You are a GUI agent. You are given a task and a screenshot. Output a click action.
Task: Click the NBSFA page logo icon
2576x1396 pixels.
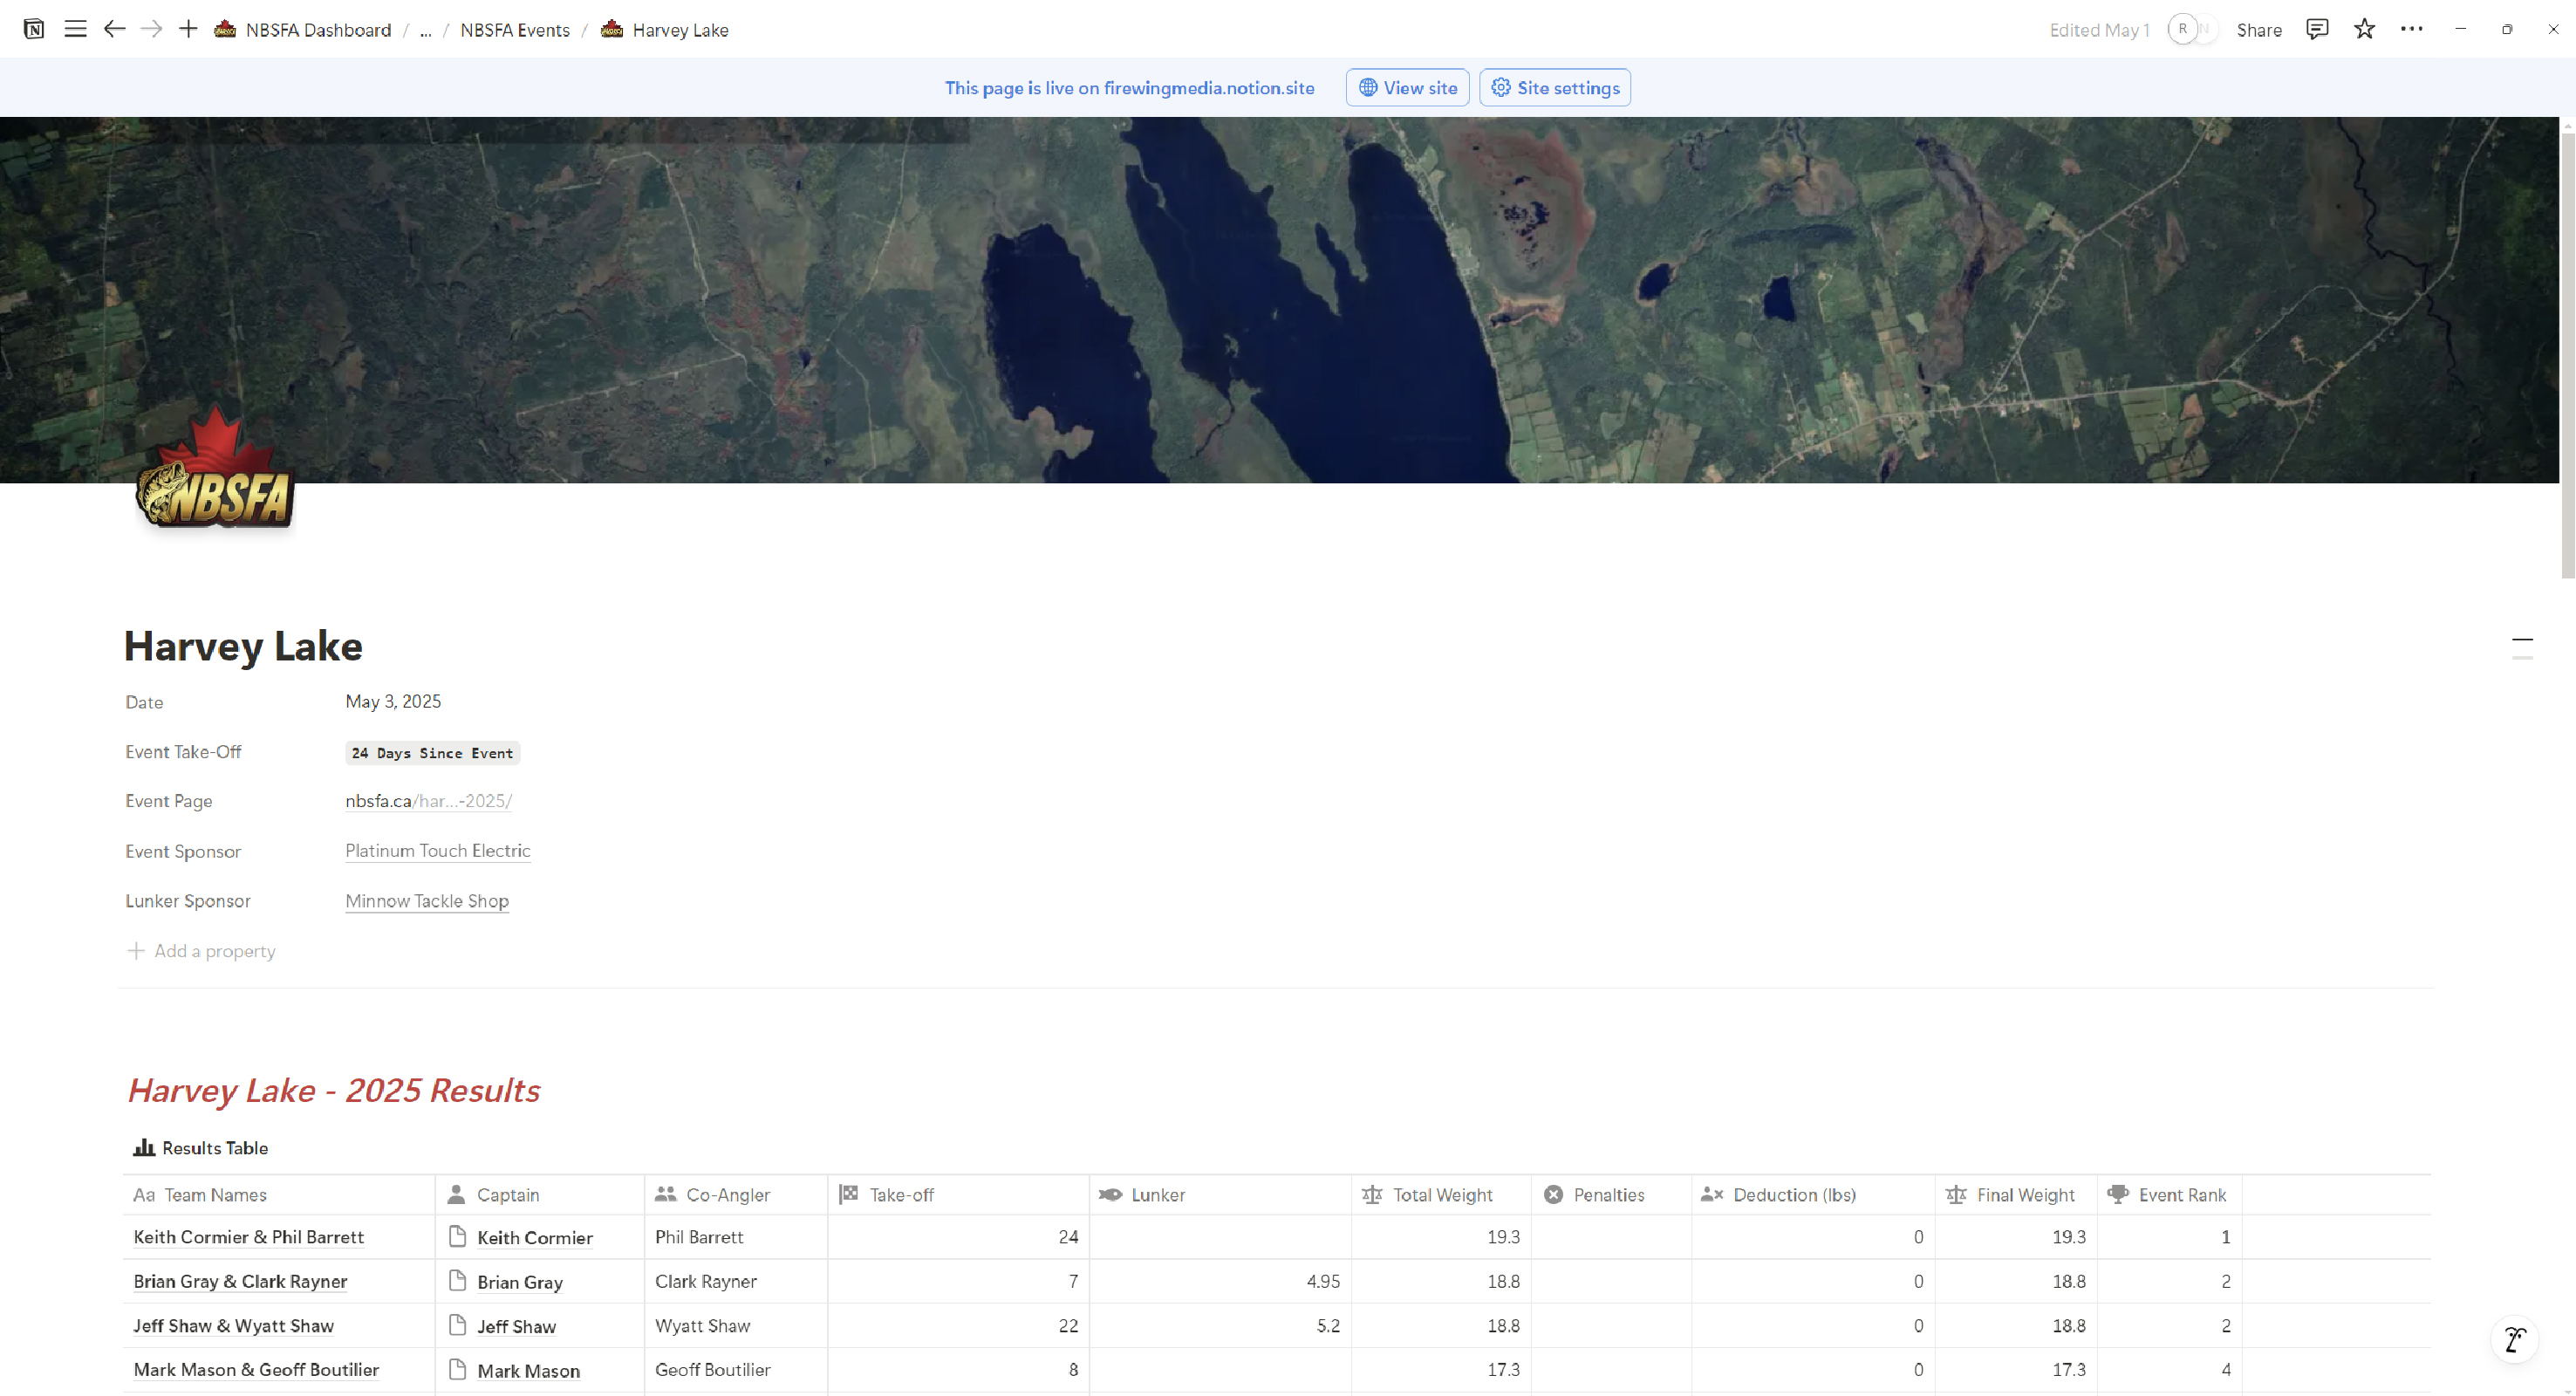point(215,470)
